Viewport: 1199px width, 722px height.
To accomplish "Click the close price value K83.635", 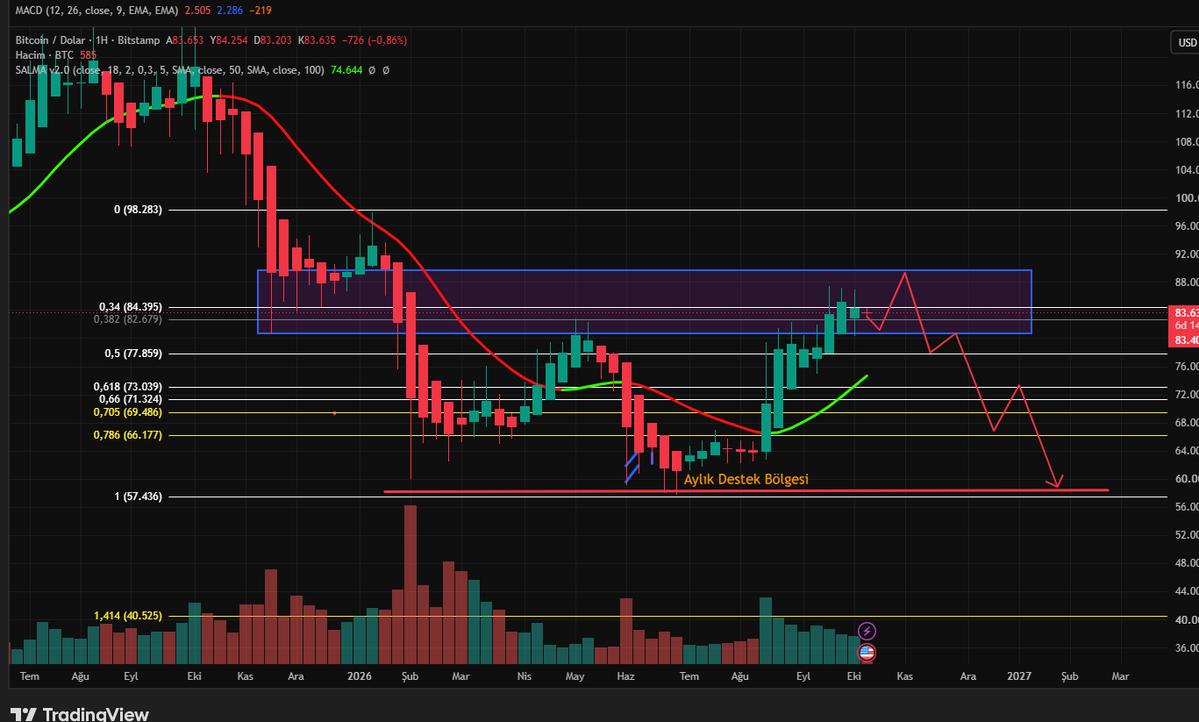I will coord(317,40).
